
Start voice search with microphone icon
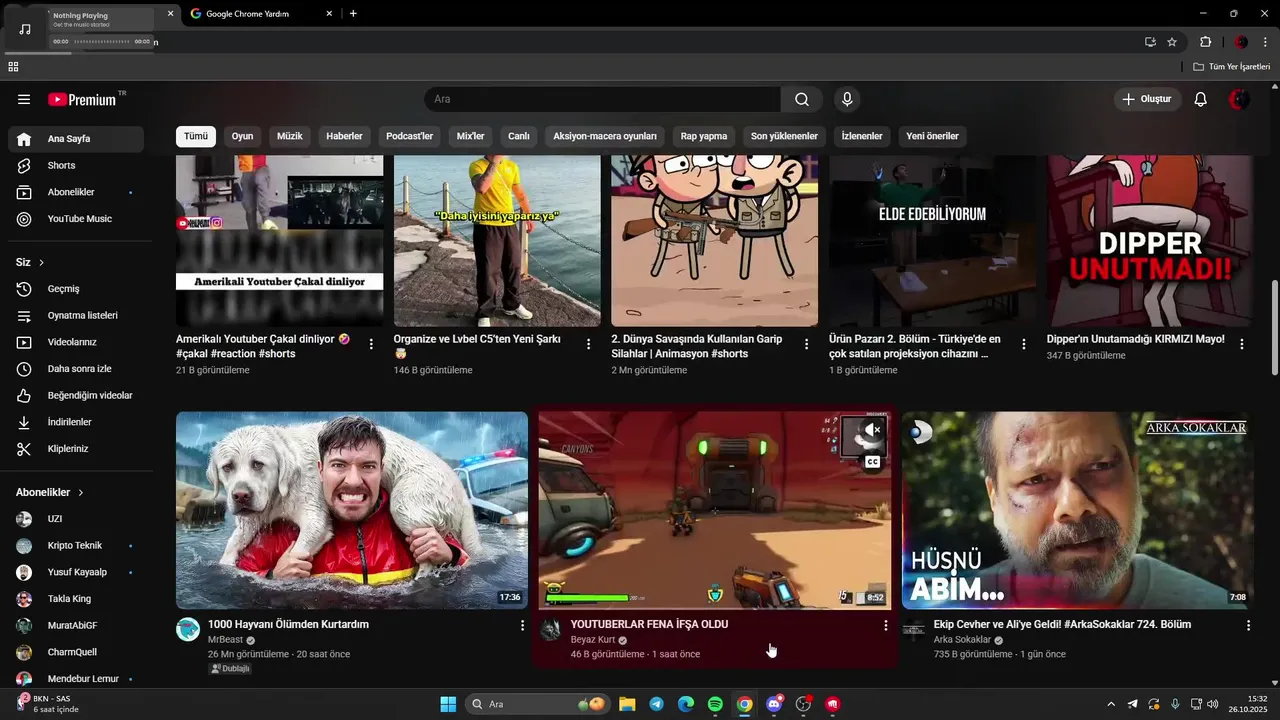847,99
